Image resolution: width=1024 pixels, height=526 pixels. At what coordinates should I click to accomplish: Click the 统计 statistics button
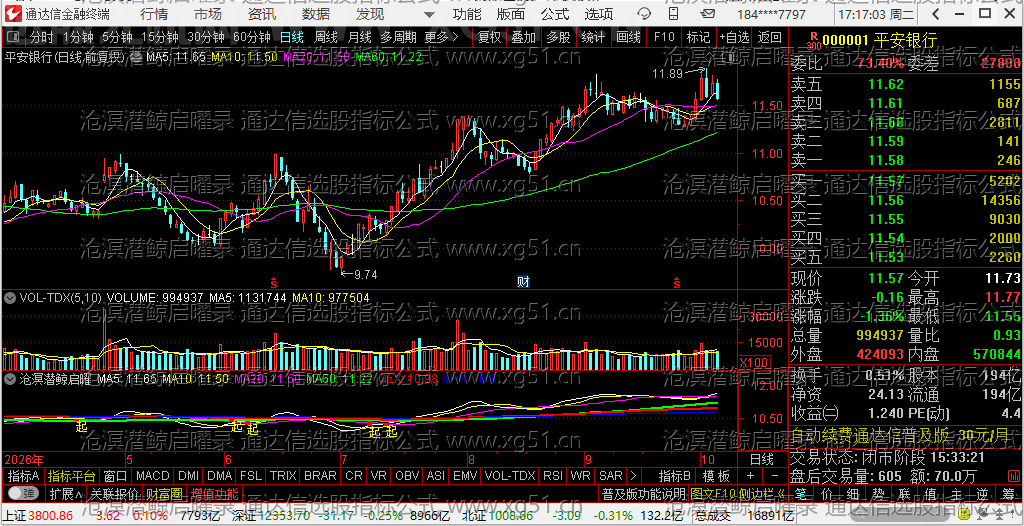point(593,38)
